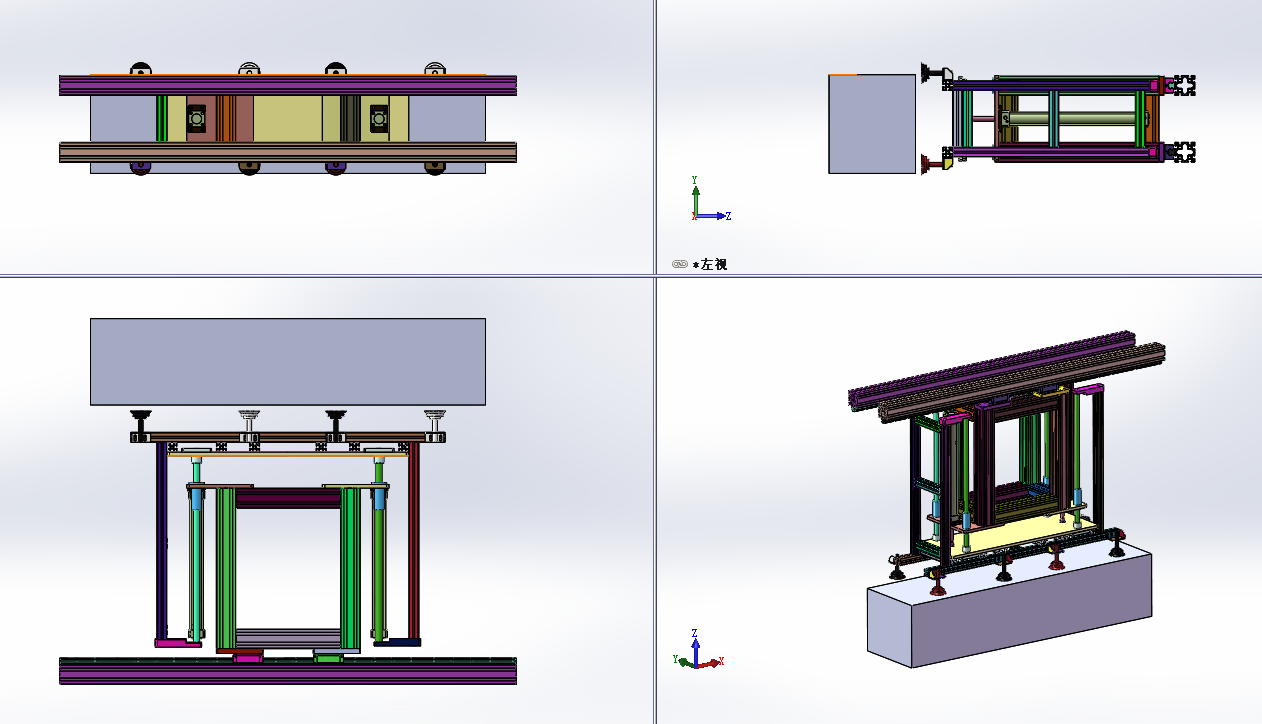Select the purple rail in the top view
This screenshot has width=1262, height=724.
point(288,85)
